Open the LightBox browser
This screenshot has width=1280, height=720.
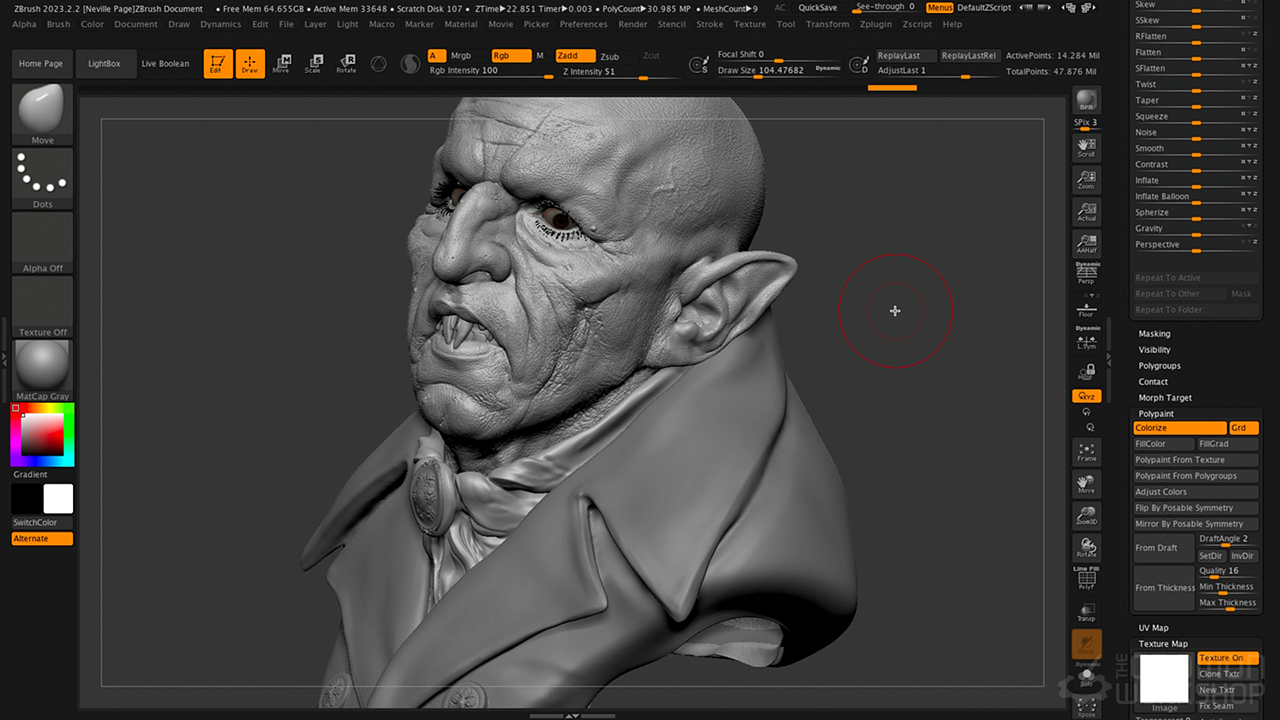click(x=104, y=64)
